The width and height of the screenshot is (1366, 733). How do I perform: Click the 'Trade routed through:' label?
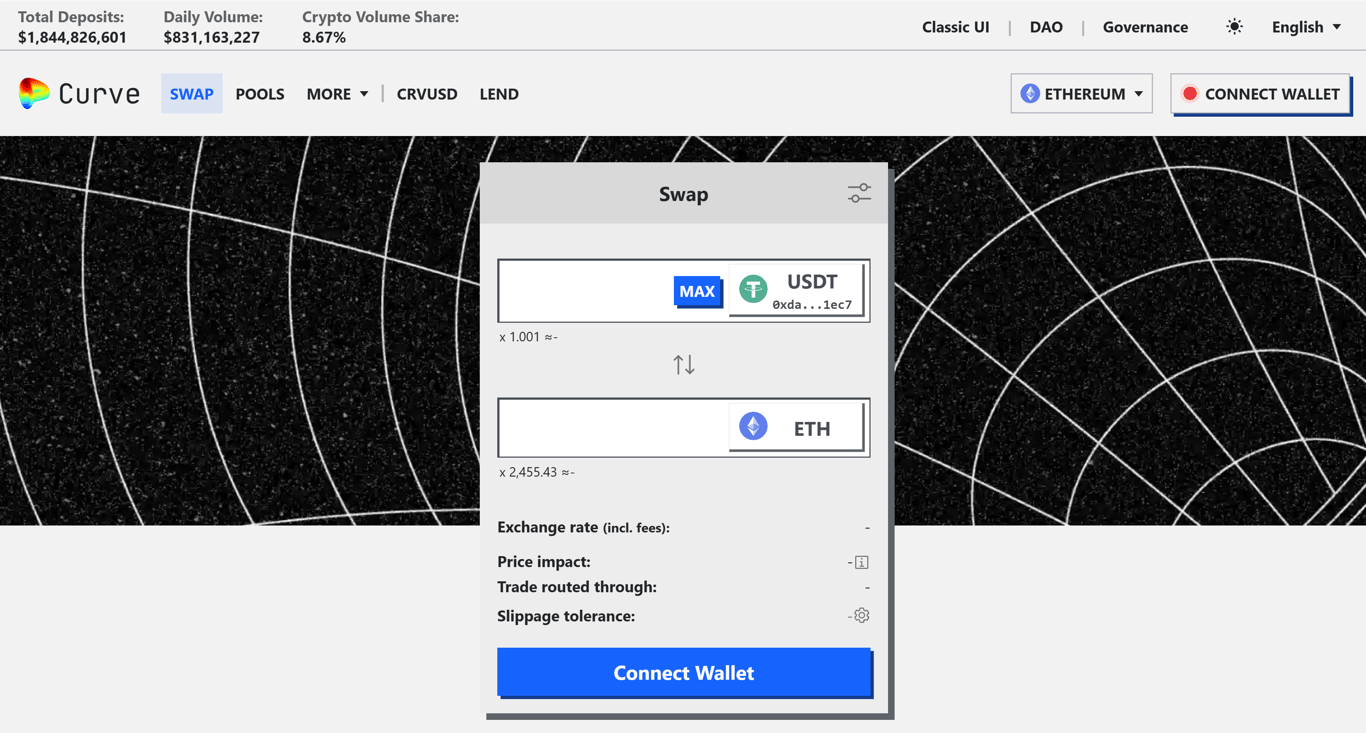[577, 587]
